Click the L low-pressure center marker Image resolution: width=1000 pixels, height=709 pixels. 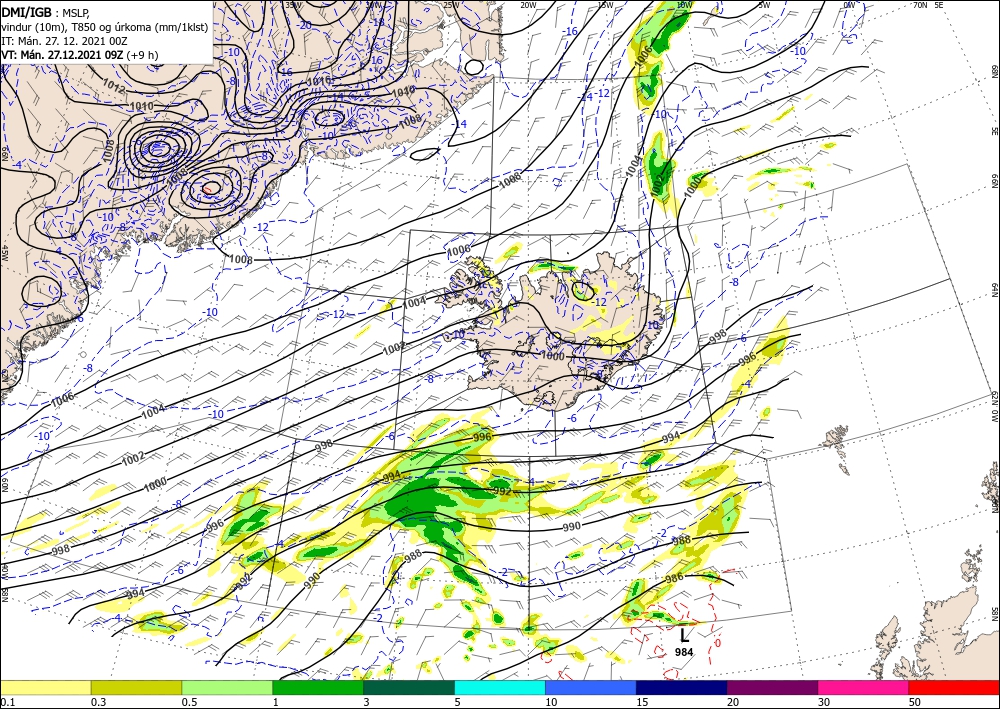[x=684, y=635]
